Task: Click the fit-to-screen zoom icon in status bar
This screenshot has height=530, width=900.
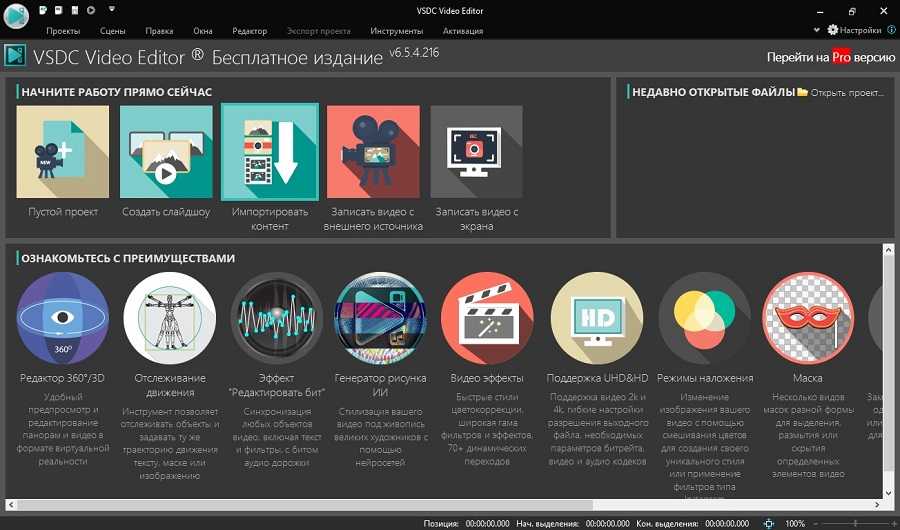Action: pyautogui.click(x=768, y=523)
